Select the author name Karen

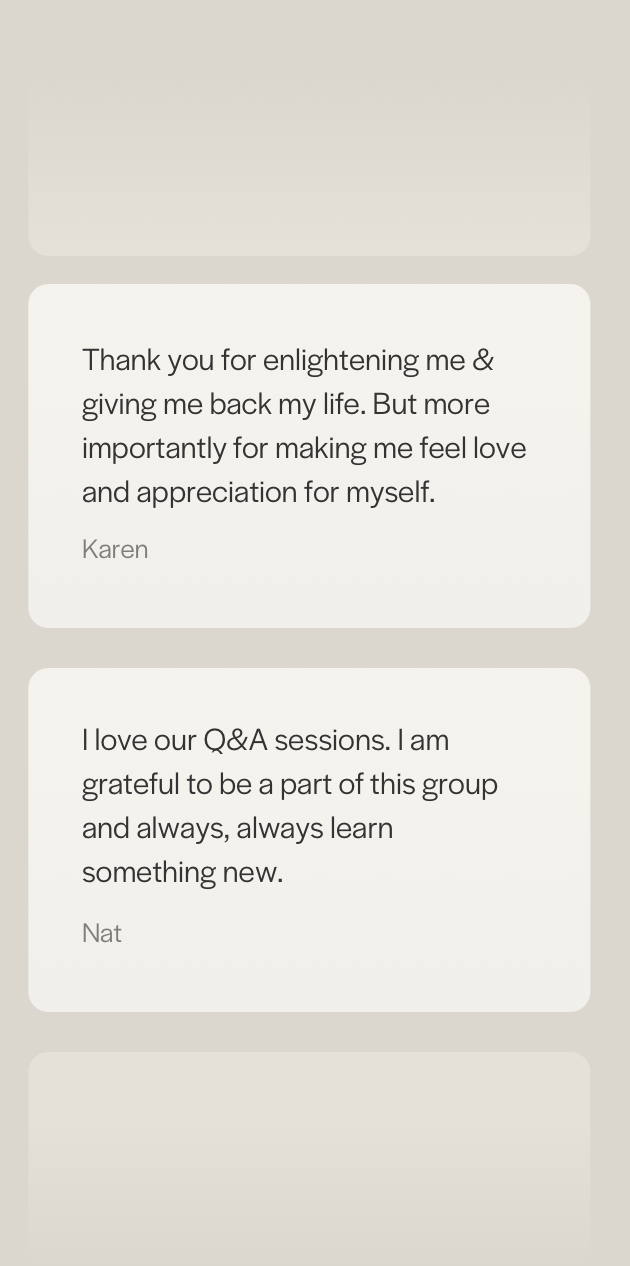tap(115, 549)
